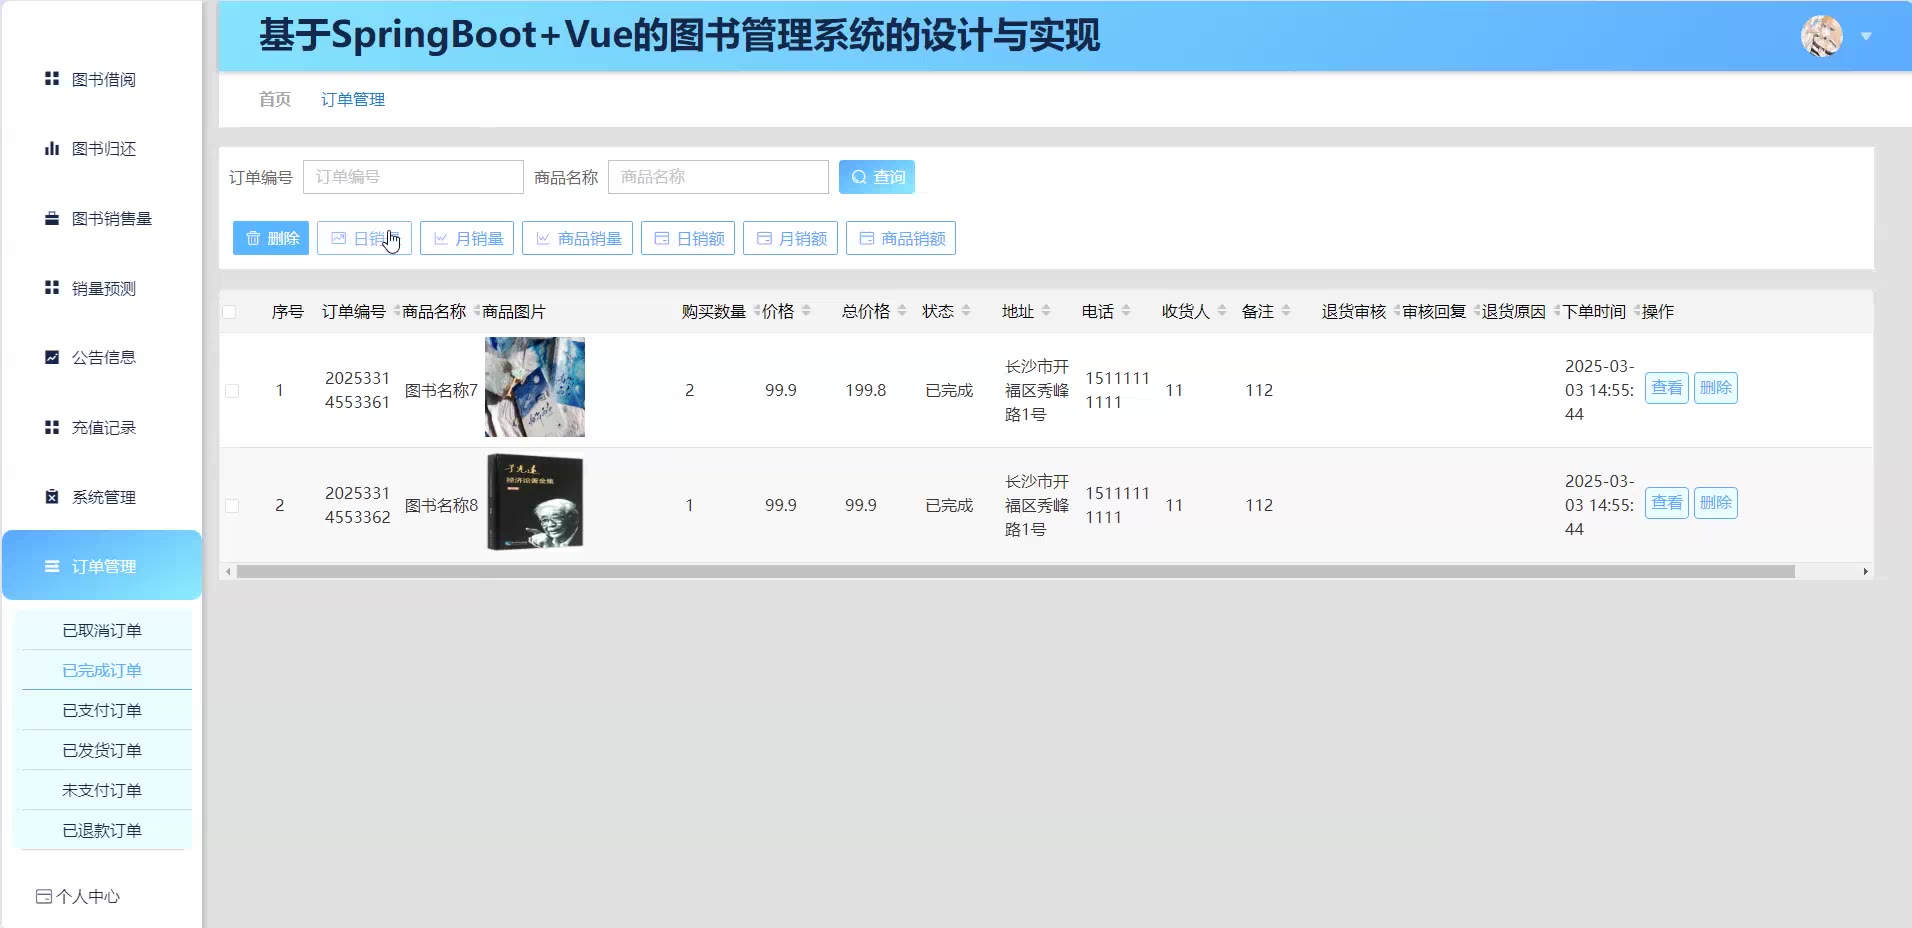Open the cover image of 图书名称8
The image size is (1912, 928).
click(535, 502)
